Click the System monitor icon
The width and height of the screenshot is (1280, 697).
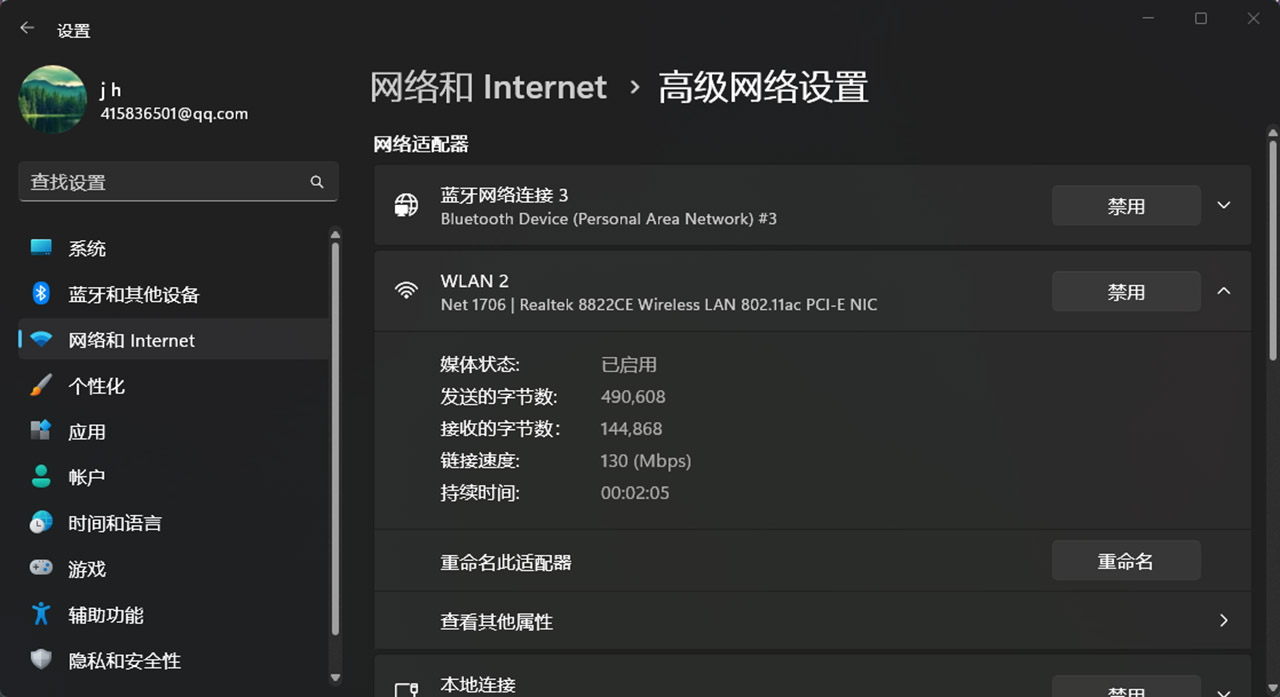(41, 248)
